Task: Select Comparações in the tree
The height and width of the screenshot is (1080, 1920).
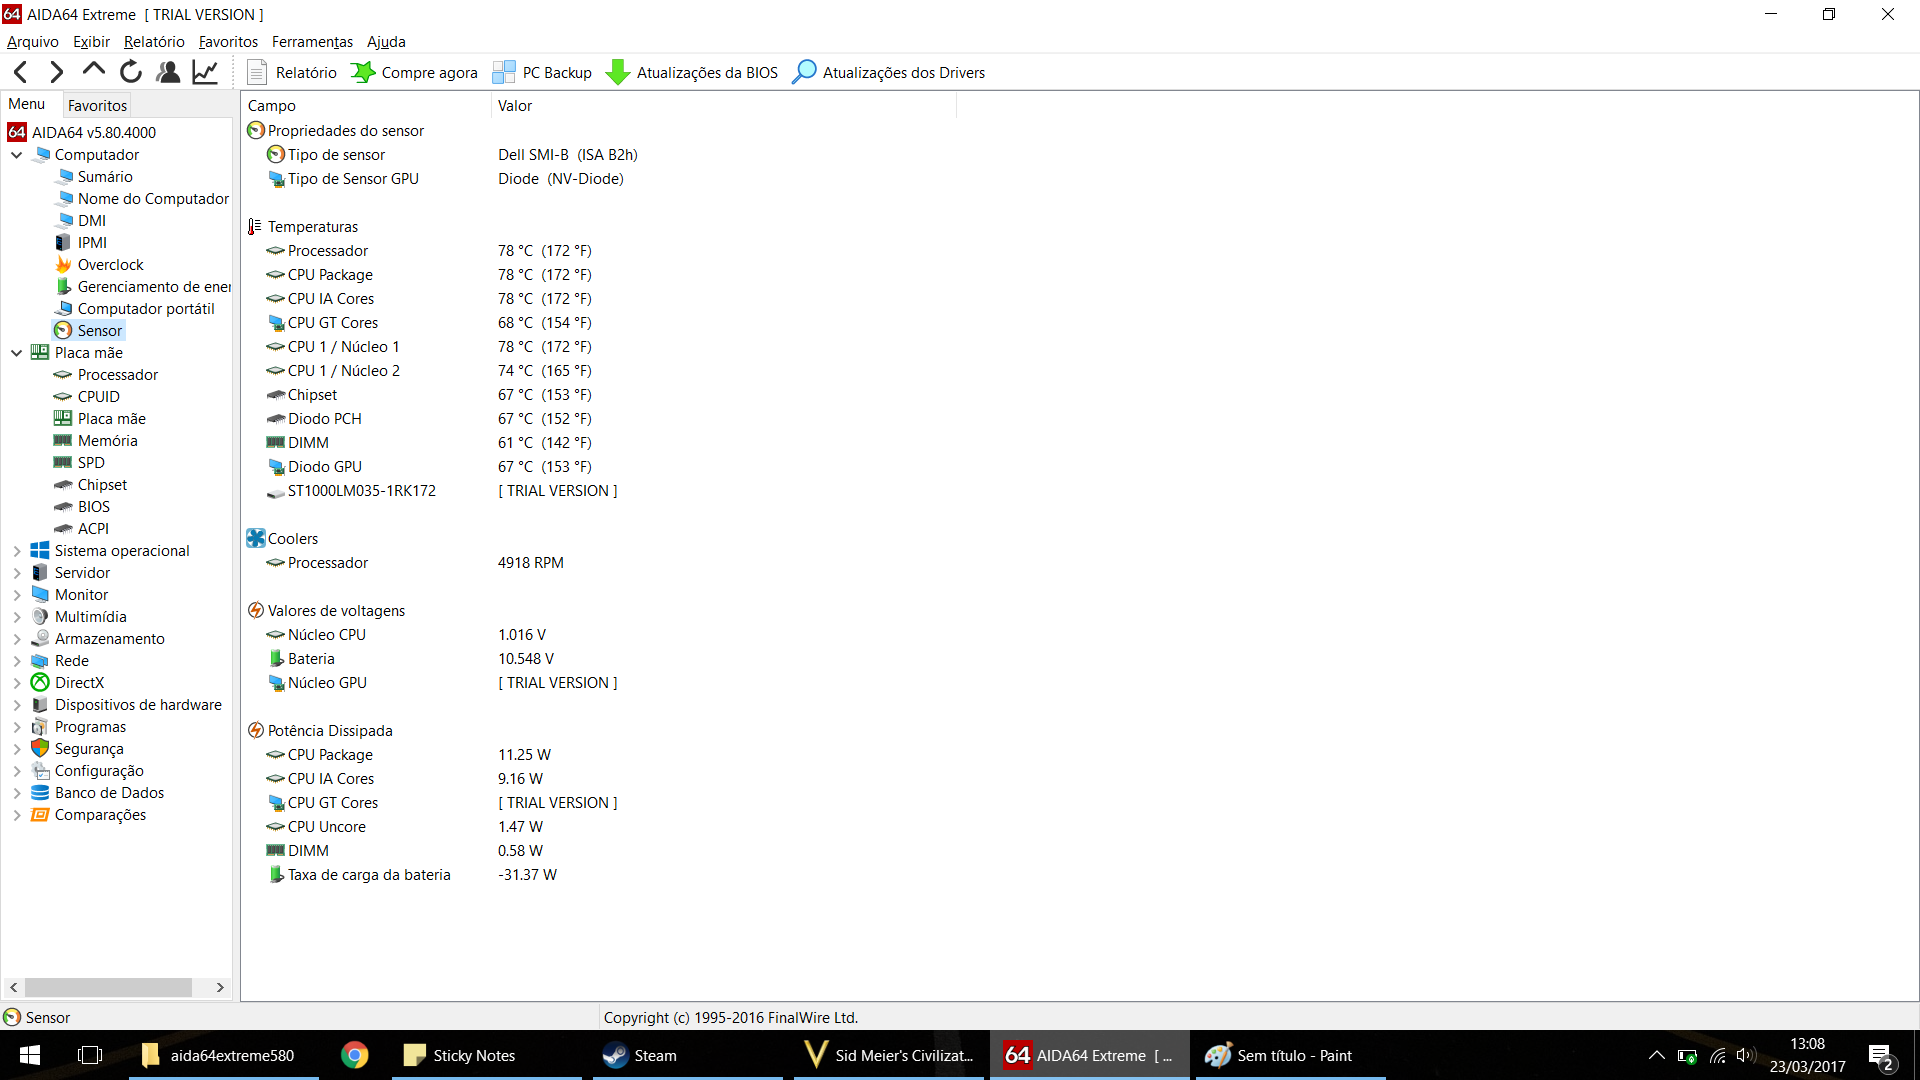Action: coord(100,815)
